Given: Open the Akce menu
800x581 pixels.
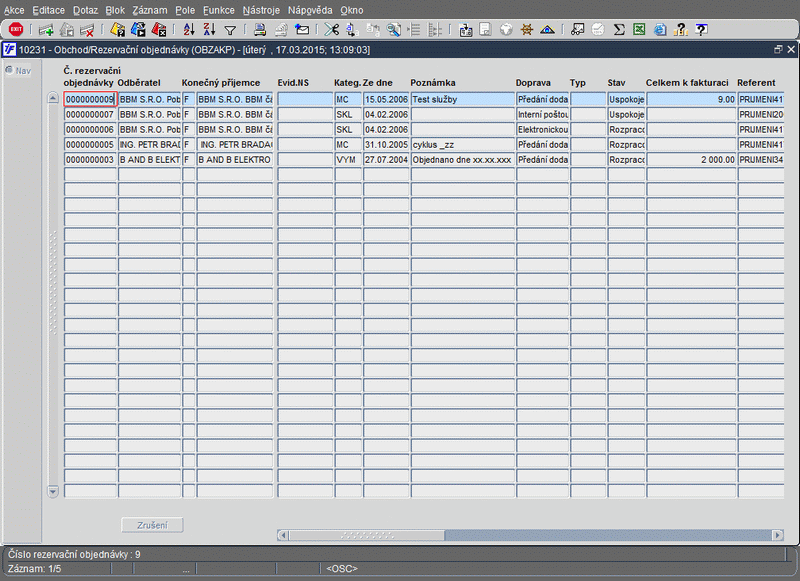Looking at the screenshot, I should [x=14, y=10].
